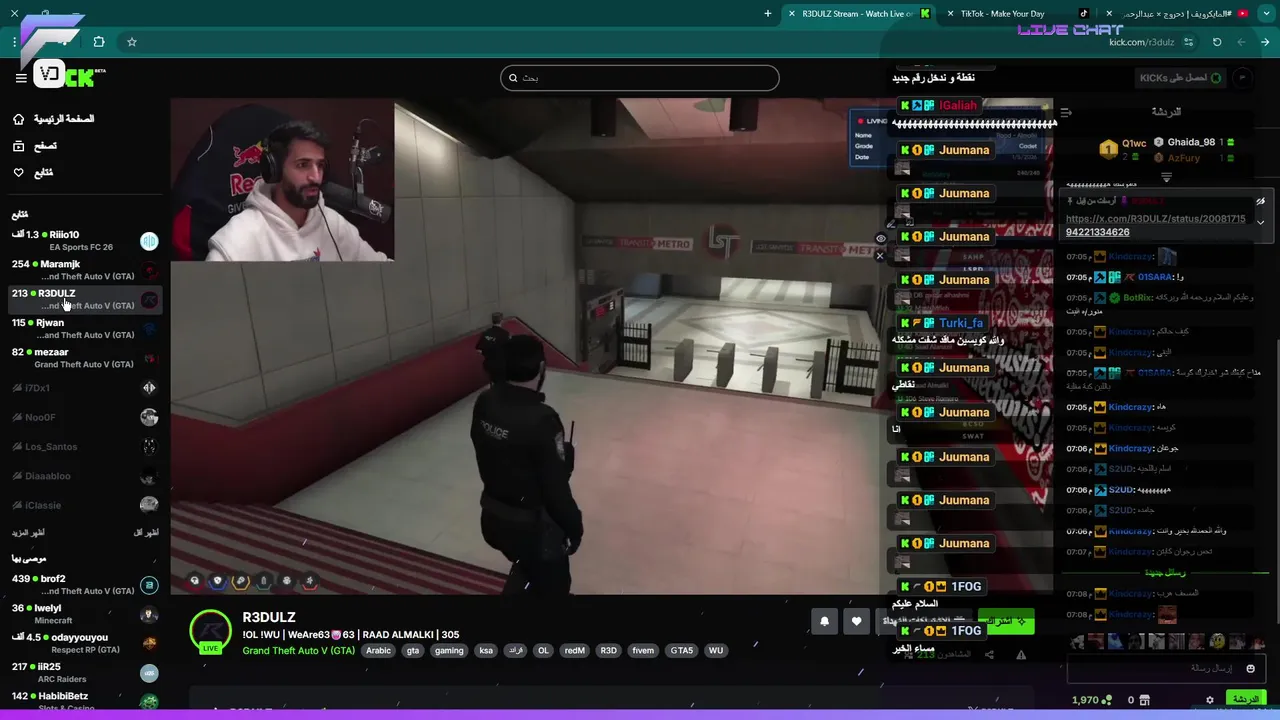Click the R3DULZ streamer profile avatar
The width and height of the screenshot is (1280, 720).
pyautogui.click(x=210, y=631)
